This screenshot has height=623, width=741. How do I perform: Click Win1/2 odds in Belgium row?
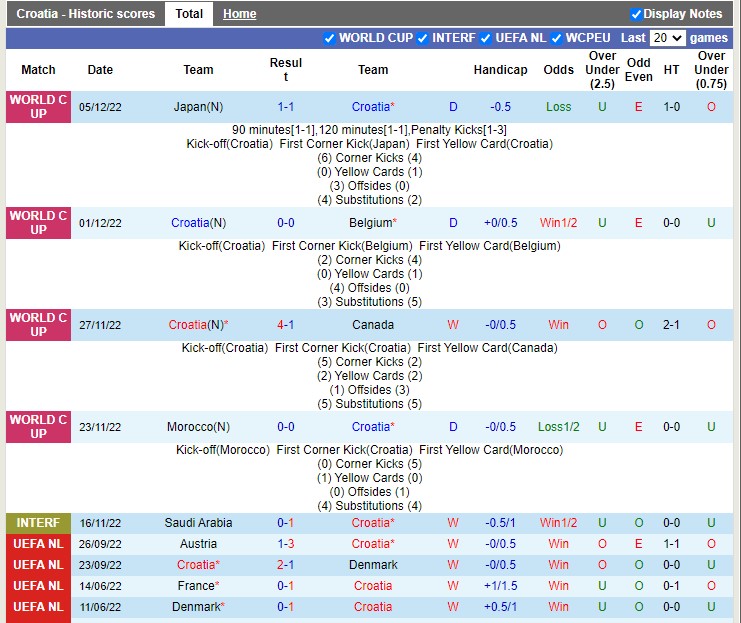(x=558, y=223)
